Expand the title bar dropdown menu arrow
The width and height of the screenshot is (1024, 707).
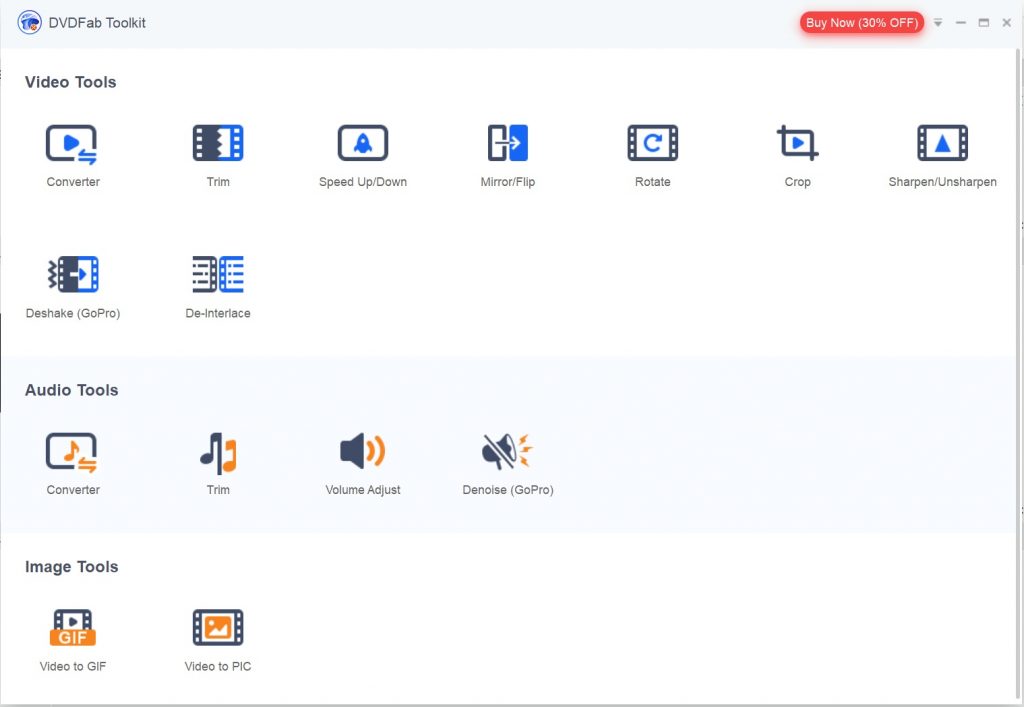click(938, 23)
